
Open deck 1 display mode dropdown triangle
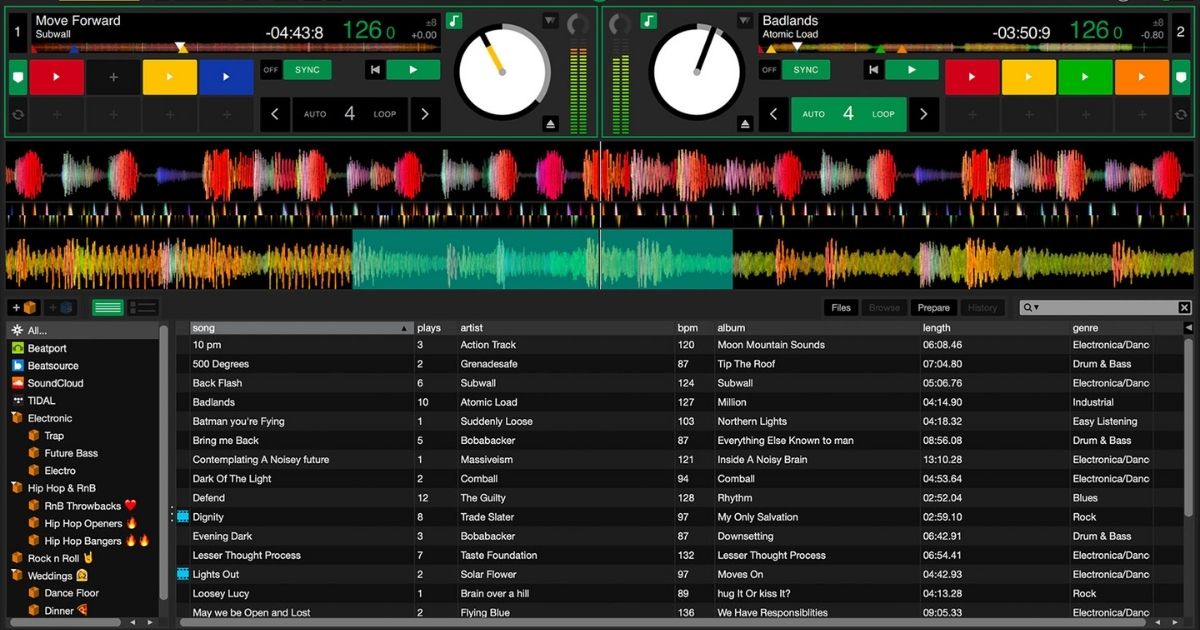[x=549, y=20]
